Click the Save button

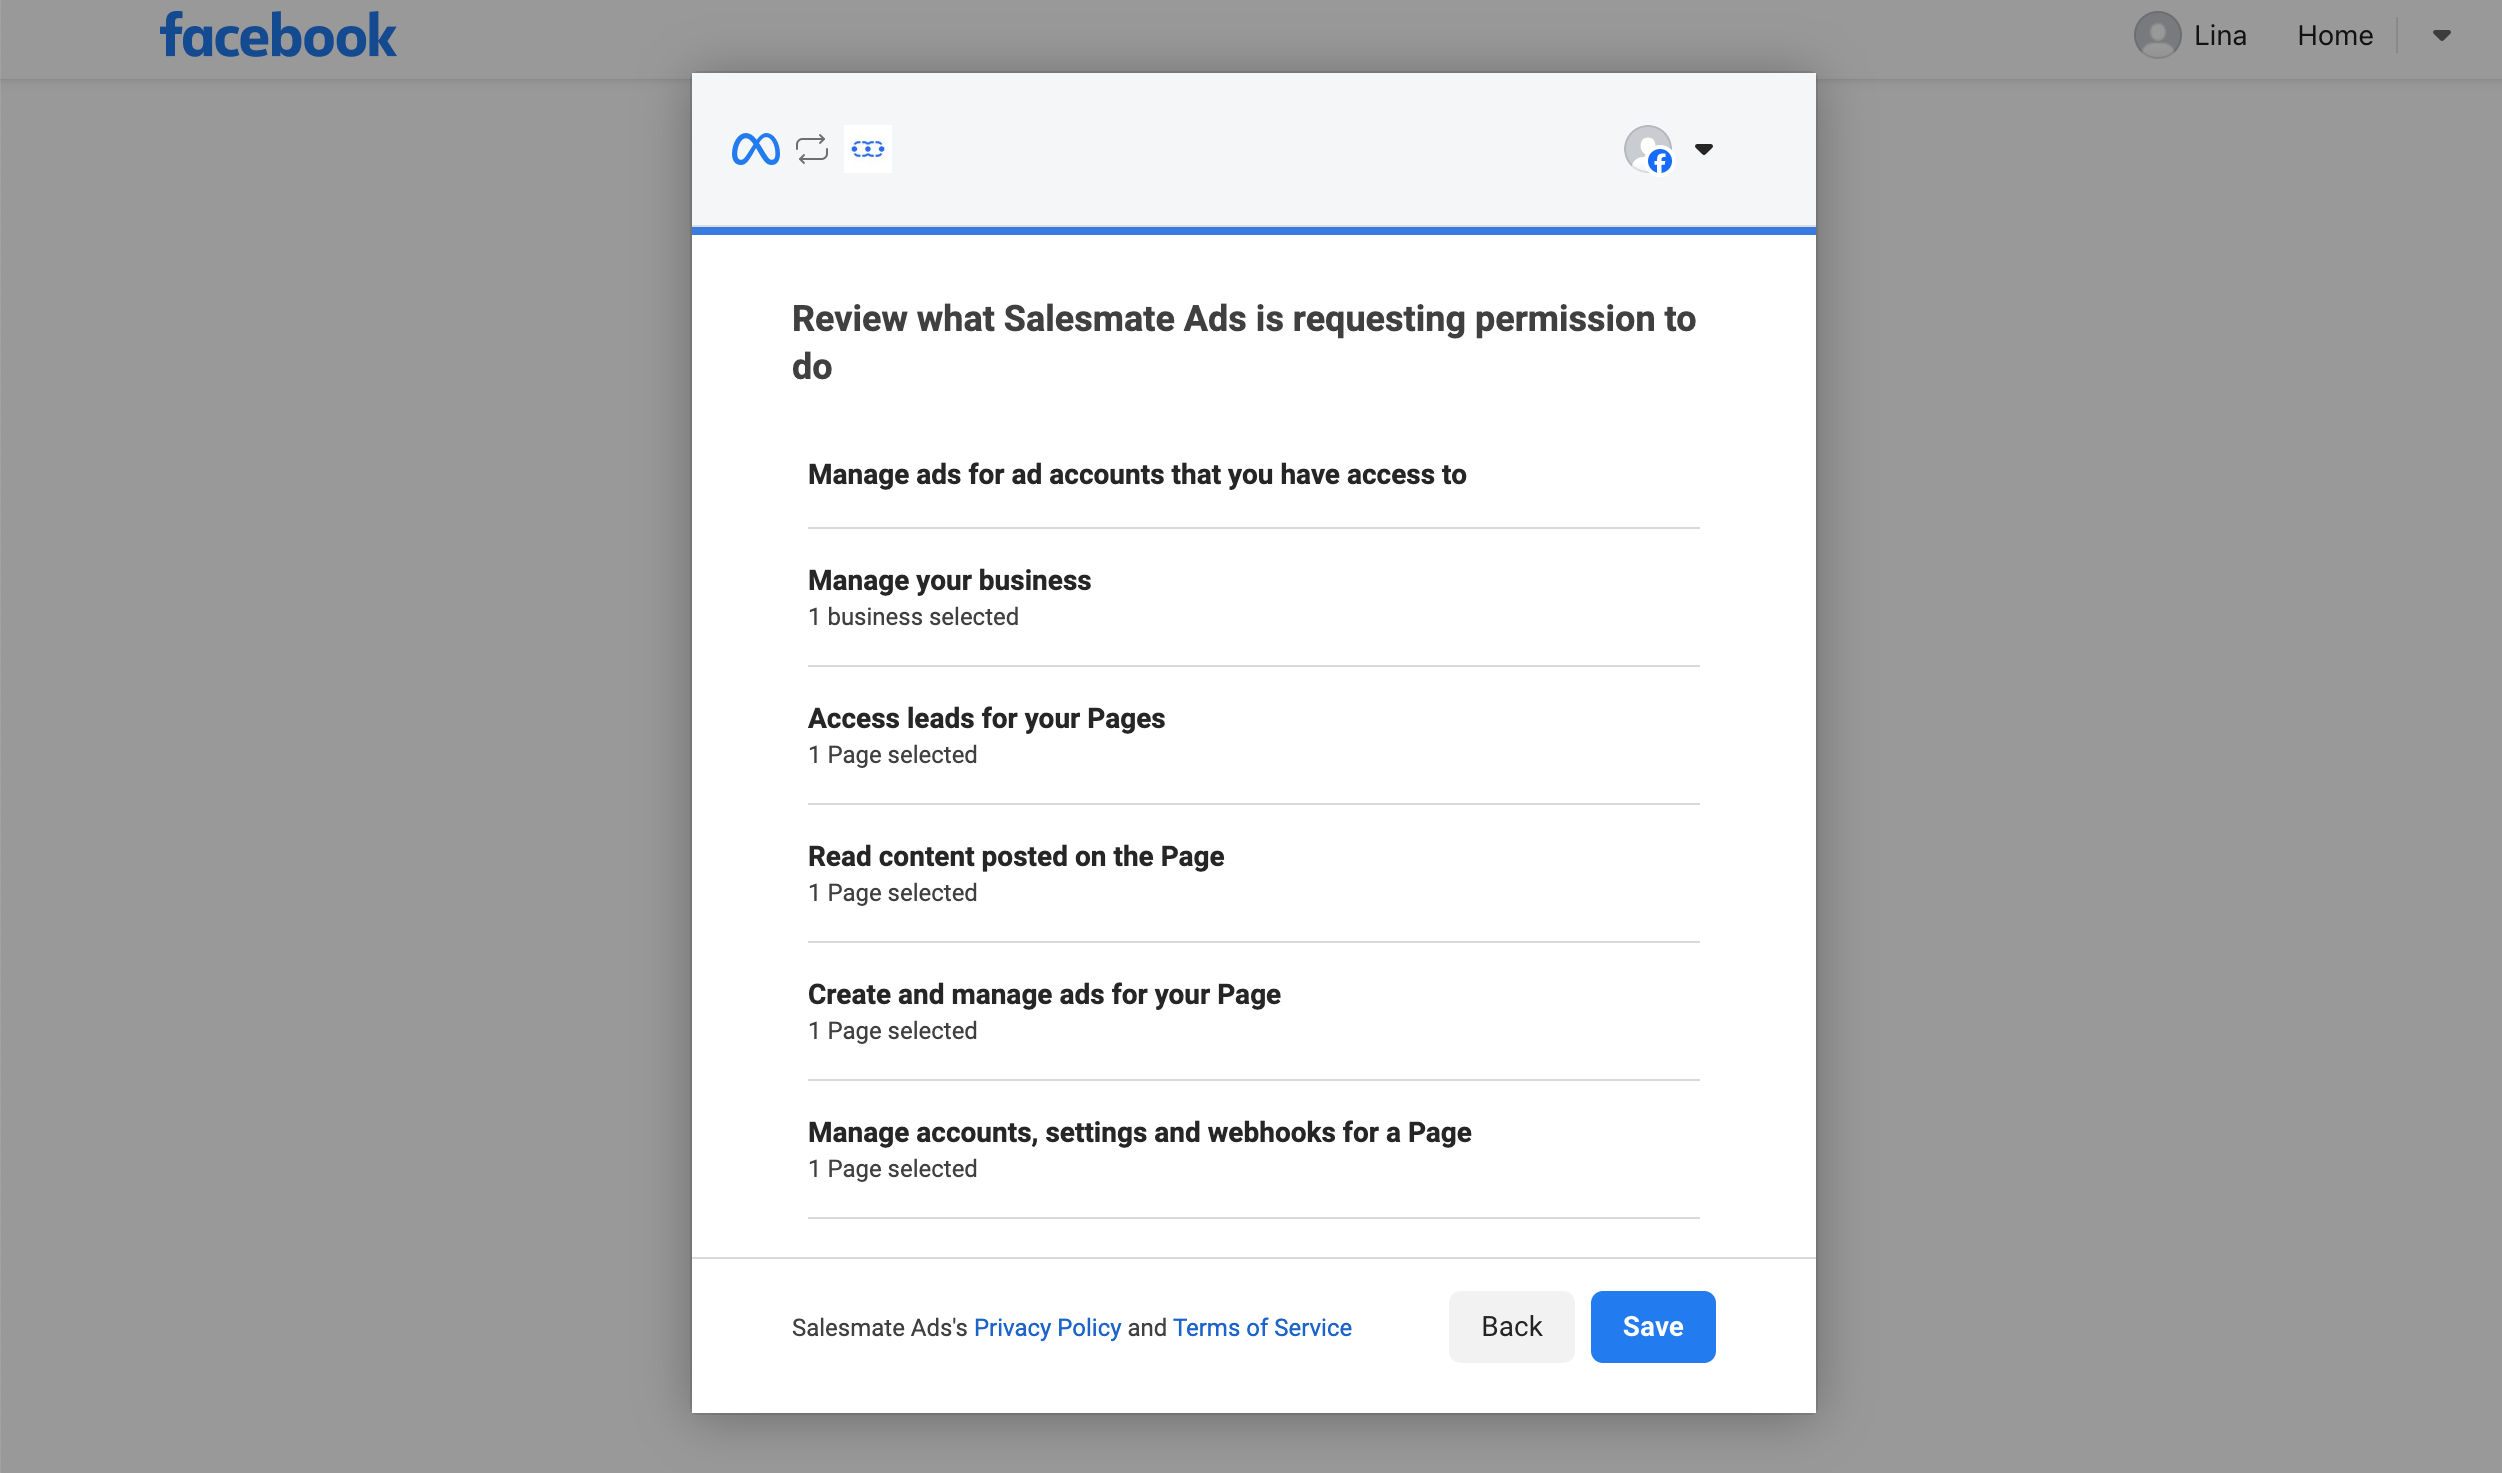click(x=1653, y=1326)
